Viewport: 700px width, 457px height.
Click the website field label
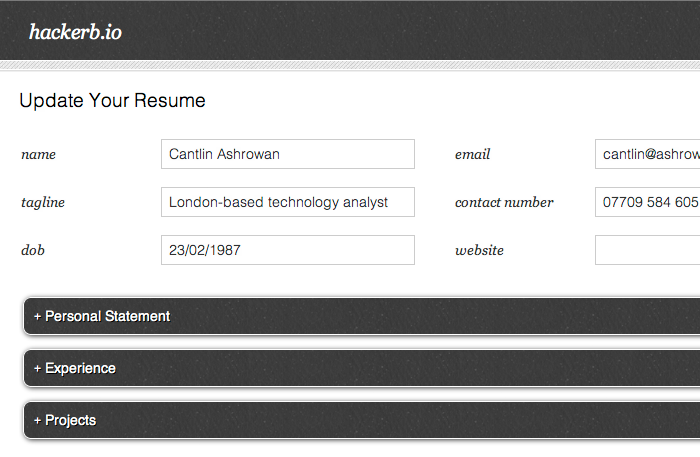pos(479,250)
